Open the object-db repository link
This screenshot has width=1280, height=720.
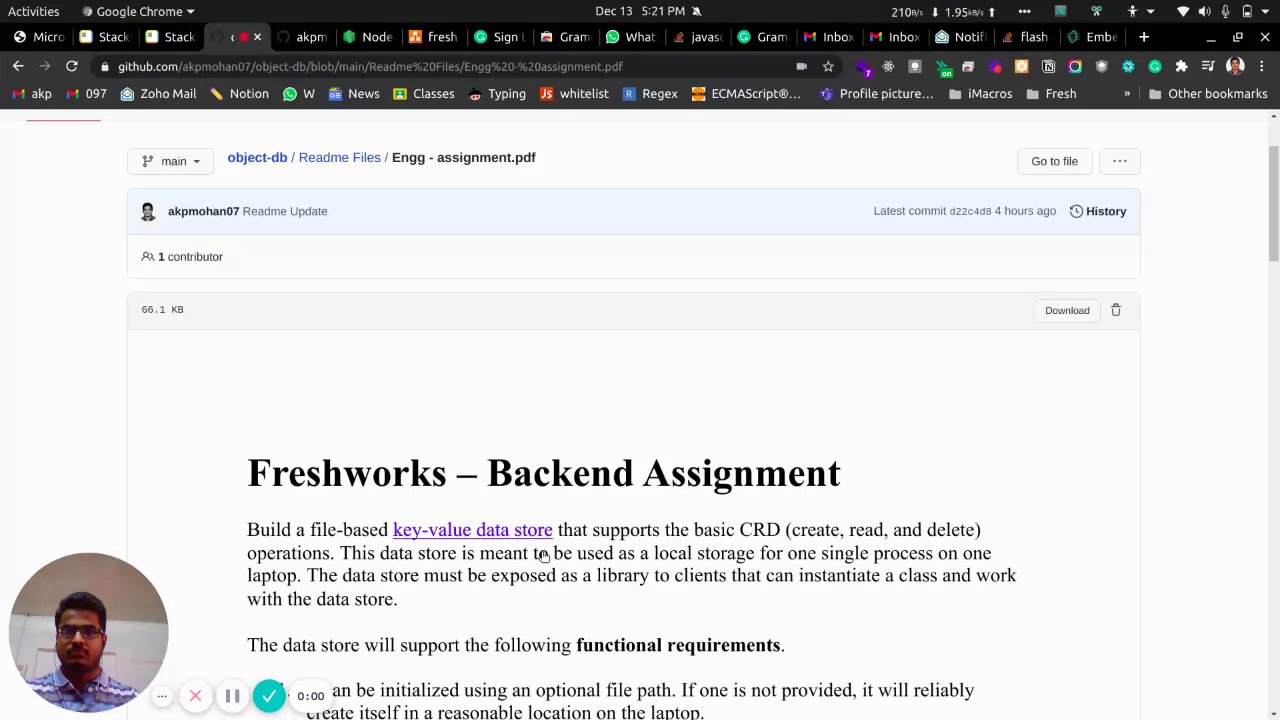(257, 157)
